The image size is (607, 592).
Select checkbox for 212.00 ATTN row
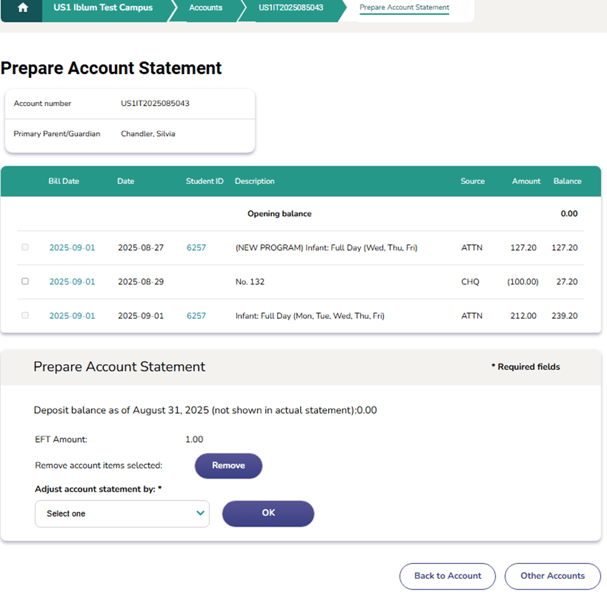coord(25,316)
